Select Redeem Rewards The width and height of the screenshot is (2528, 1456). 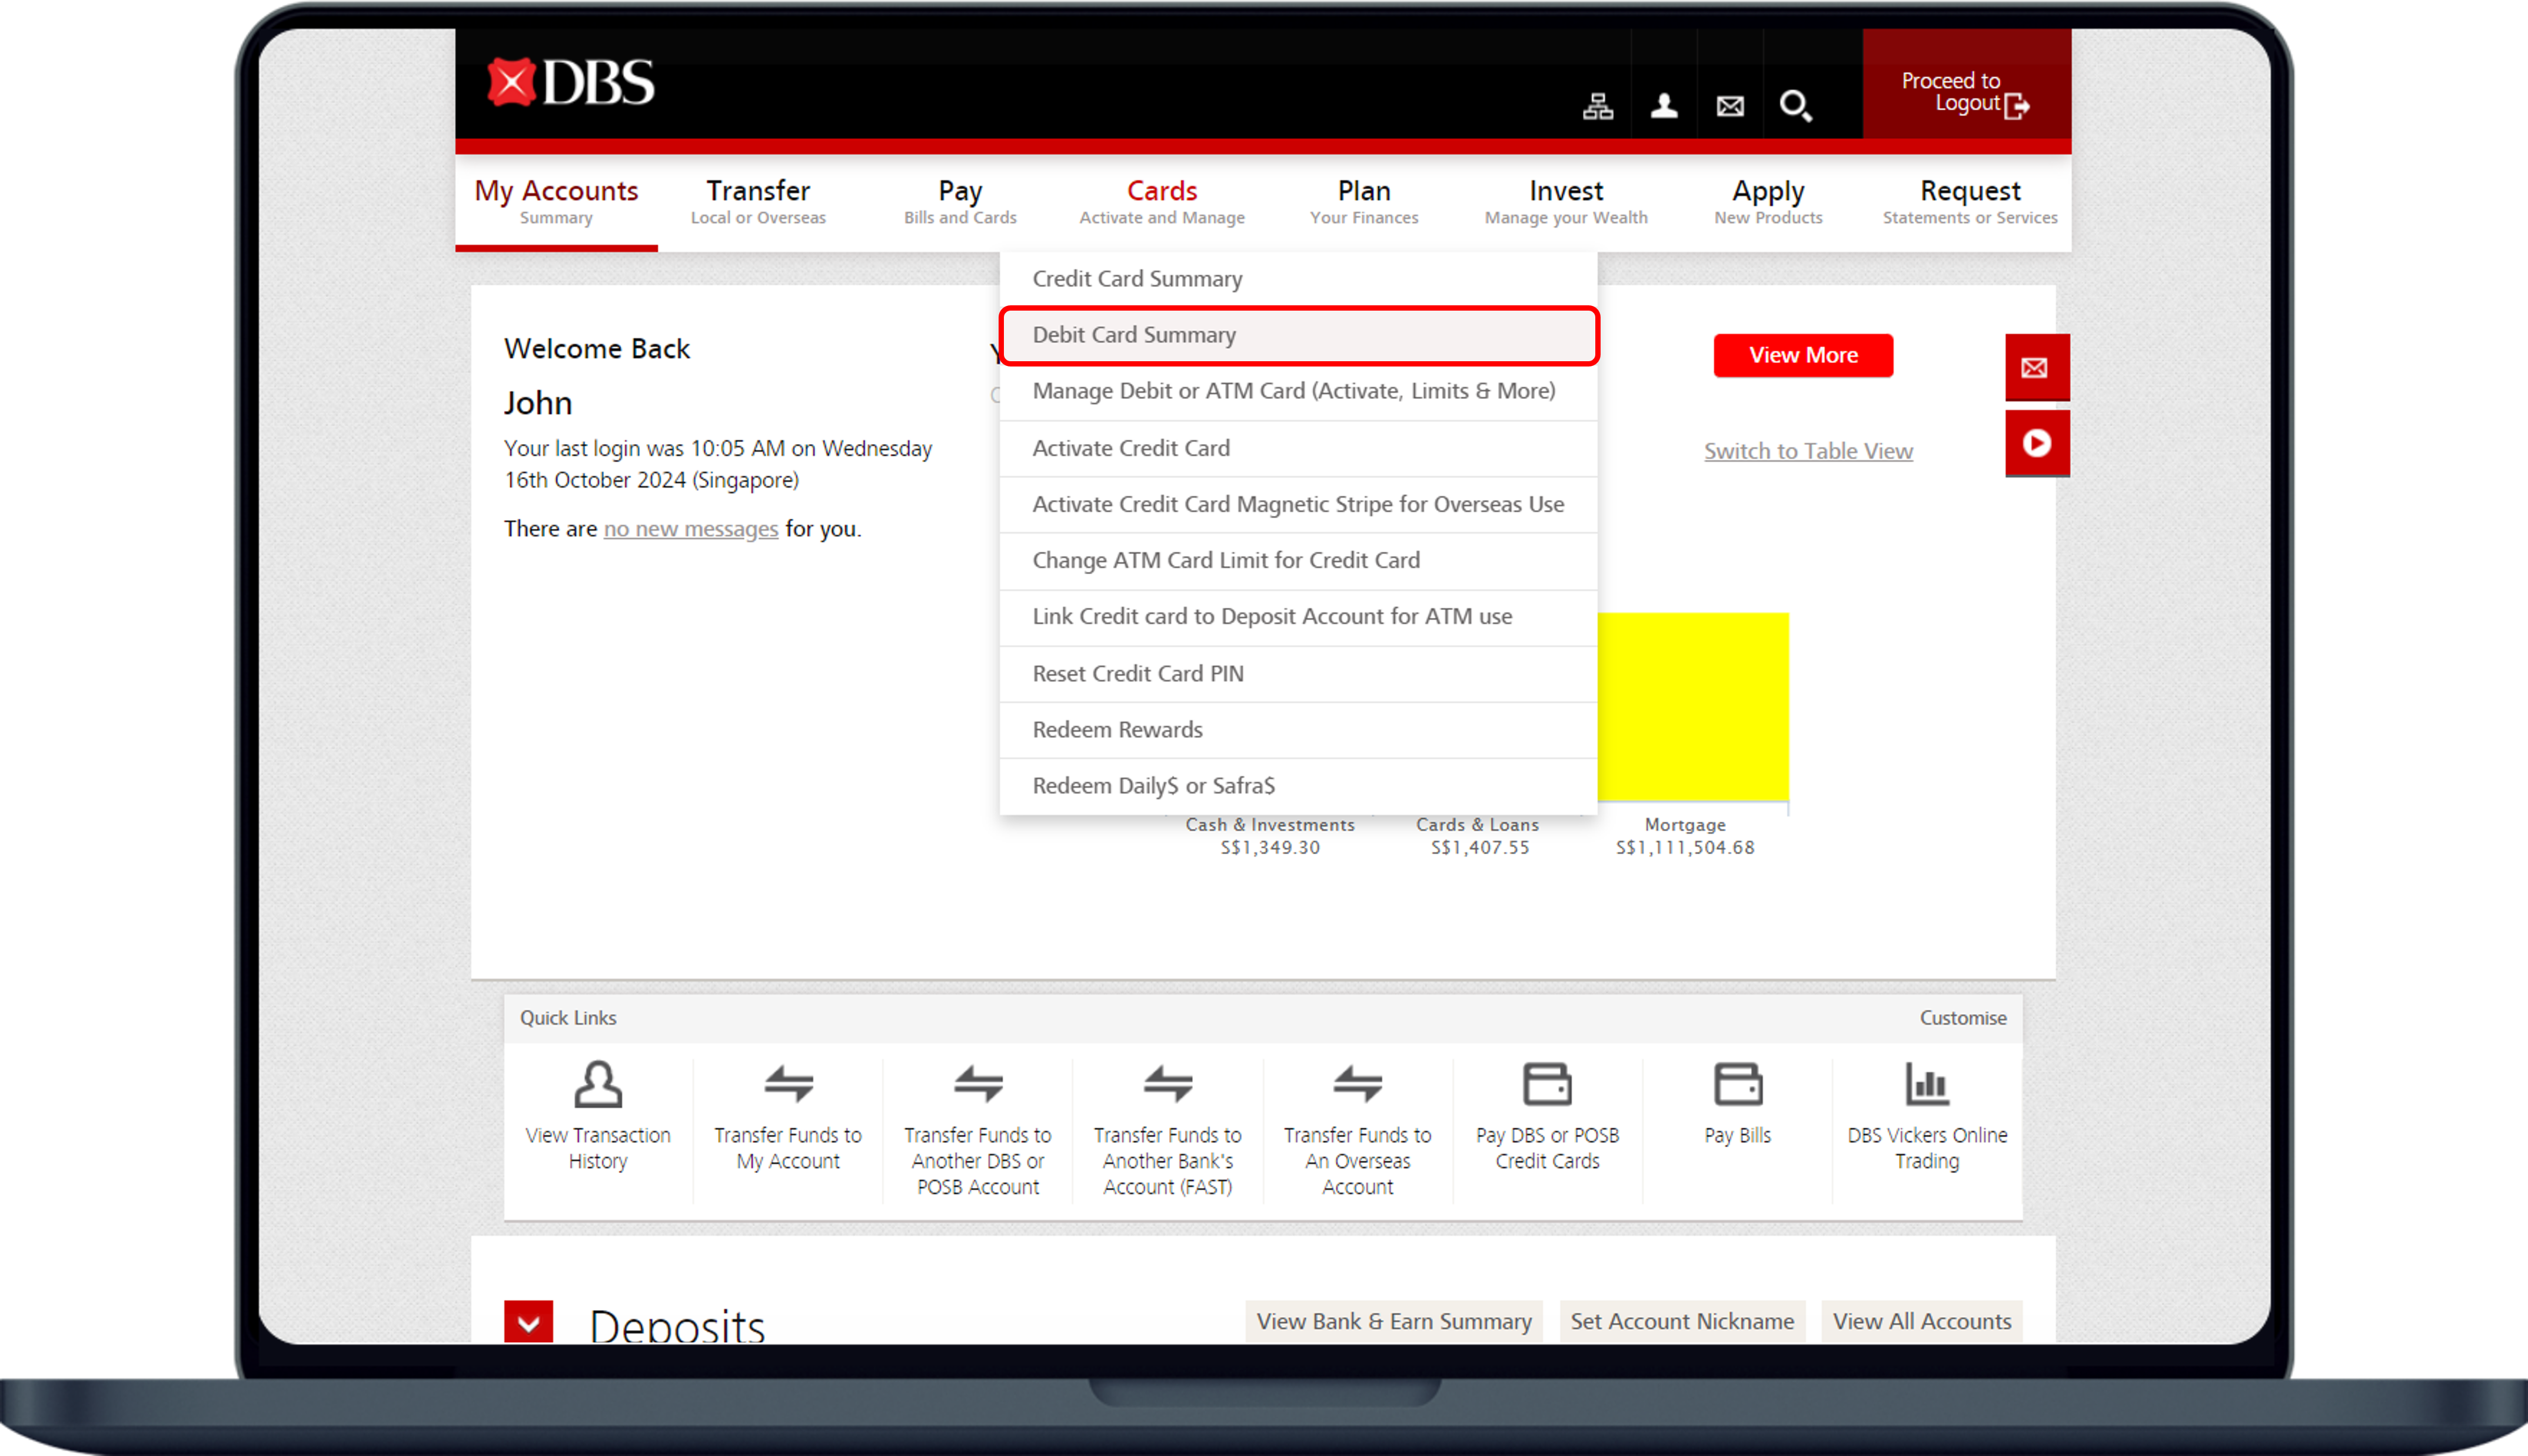click(x=1298, y=729)
